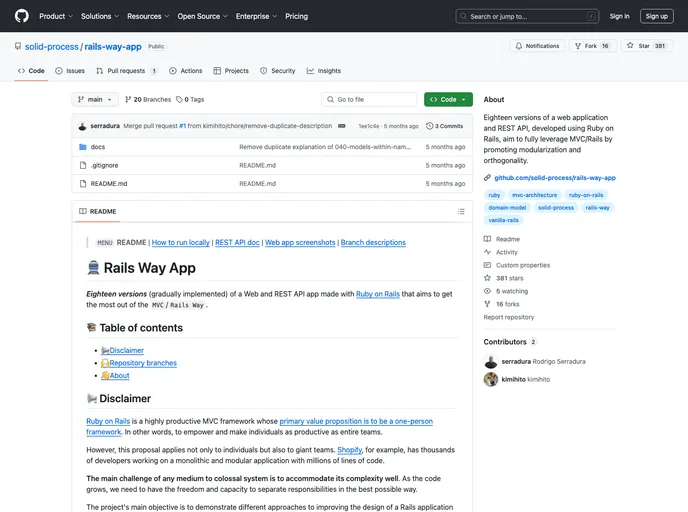Click the Fork repository button

[596, 46]
